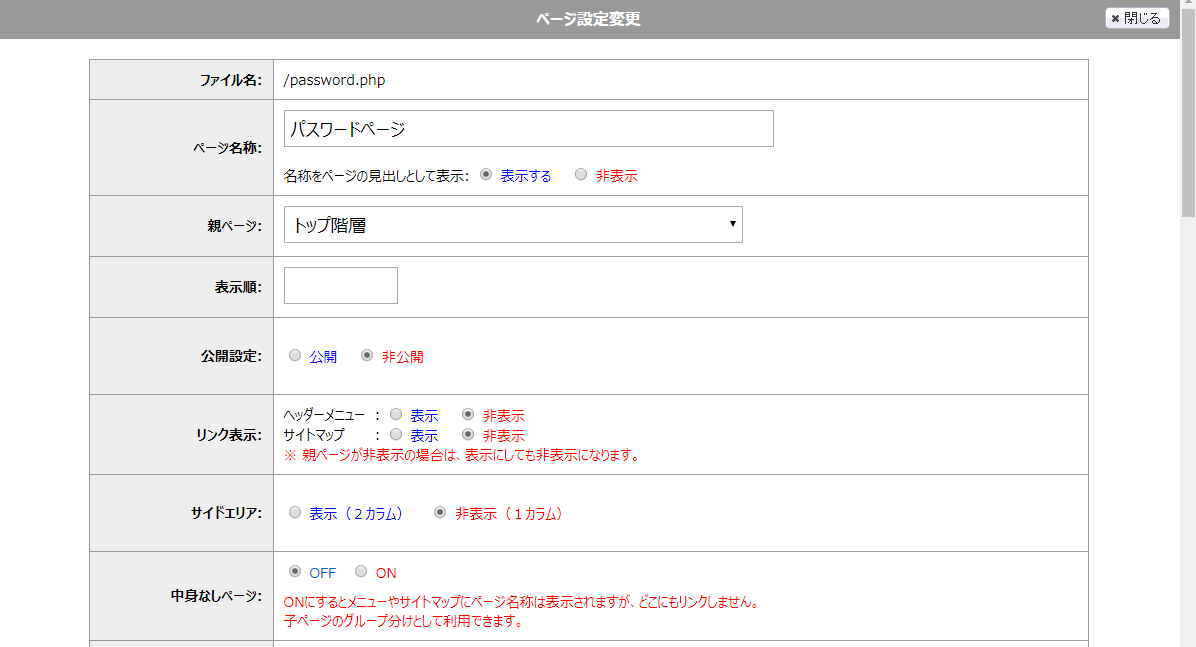Open the 親ページ dropdown menu

pyautogui.click(x=512, y=225)
